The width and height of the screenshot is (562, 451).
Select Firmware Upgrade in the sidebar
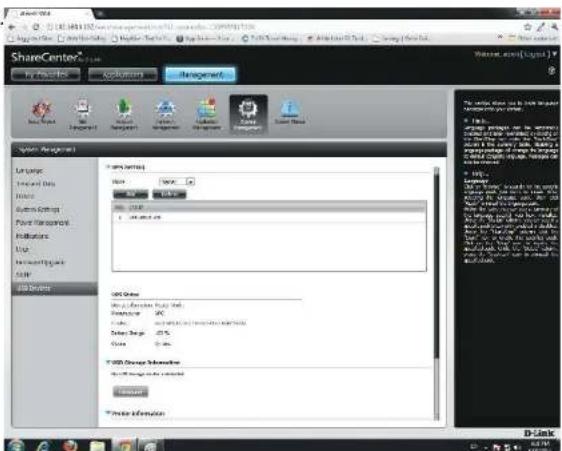pos(40,262)
